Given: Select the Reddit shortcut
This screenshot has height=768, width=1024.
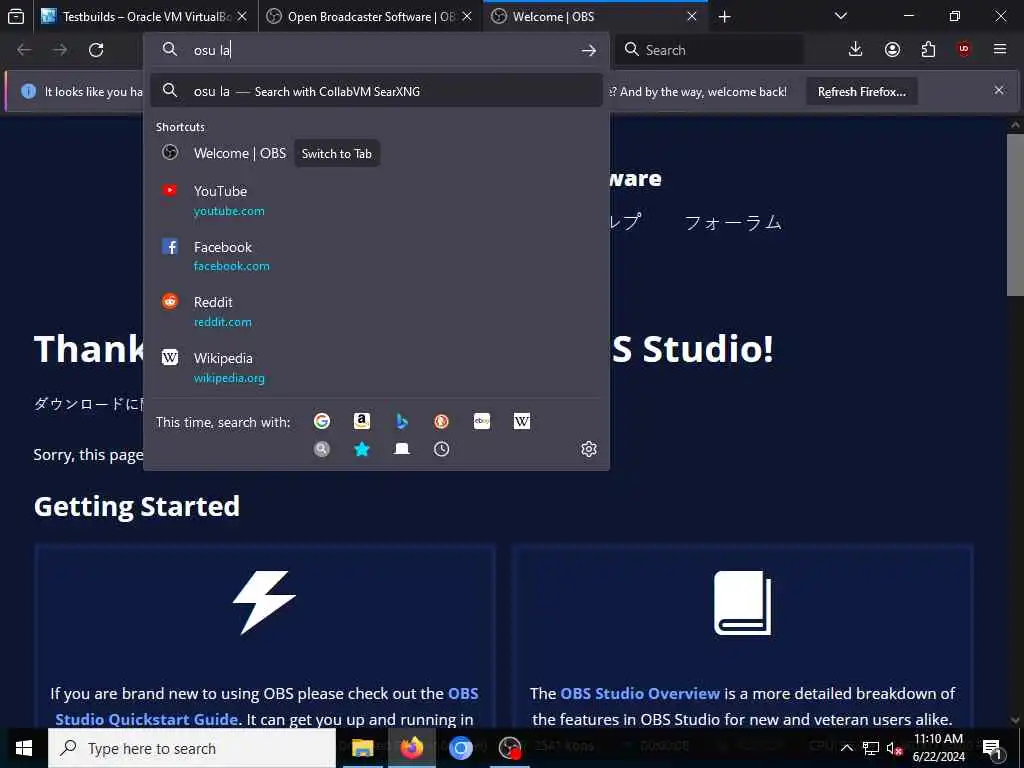Looking at the screenshot, I should tap(376, 311).
